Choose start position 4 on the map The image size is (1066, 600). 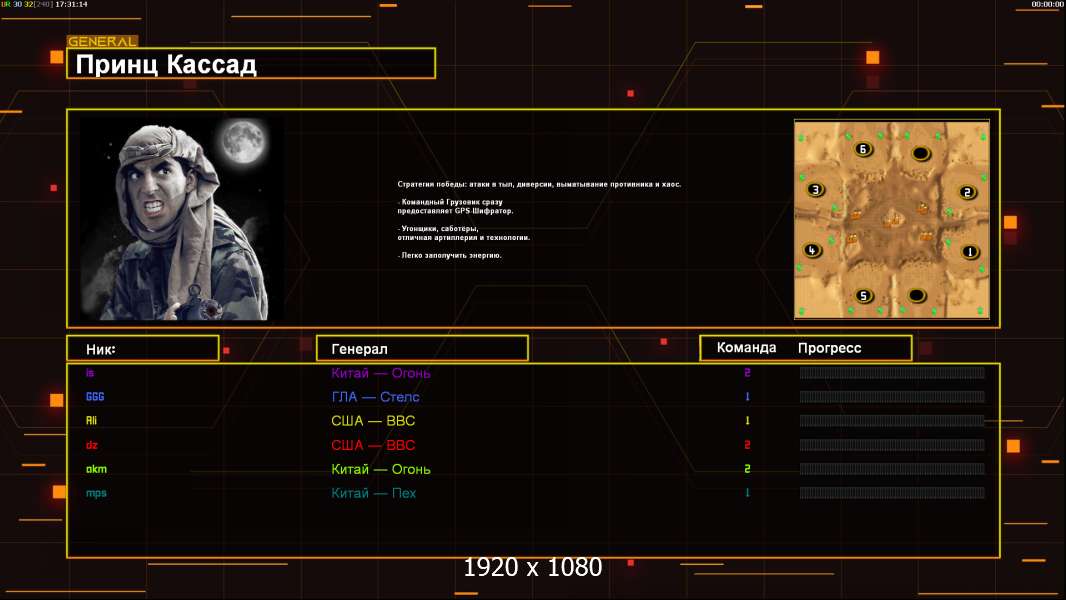(812, 250)
